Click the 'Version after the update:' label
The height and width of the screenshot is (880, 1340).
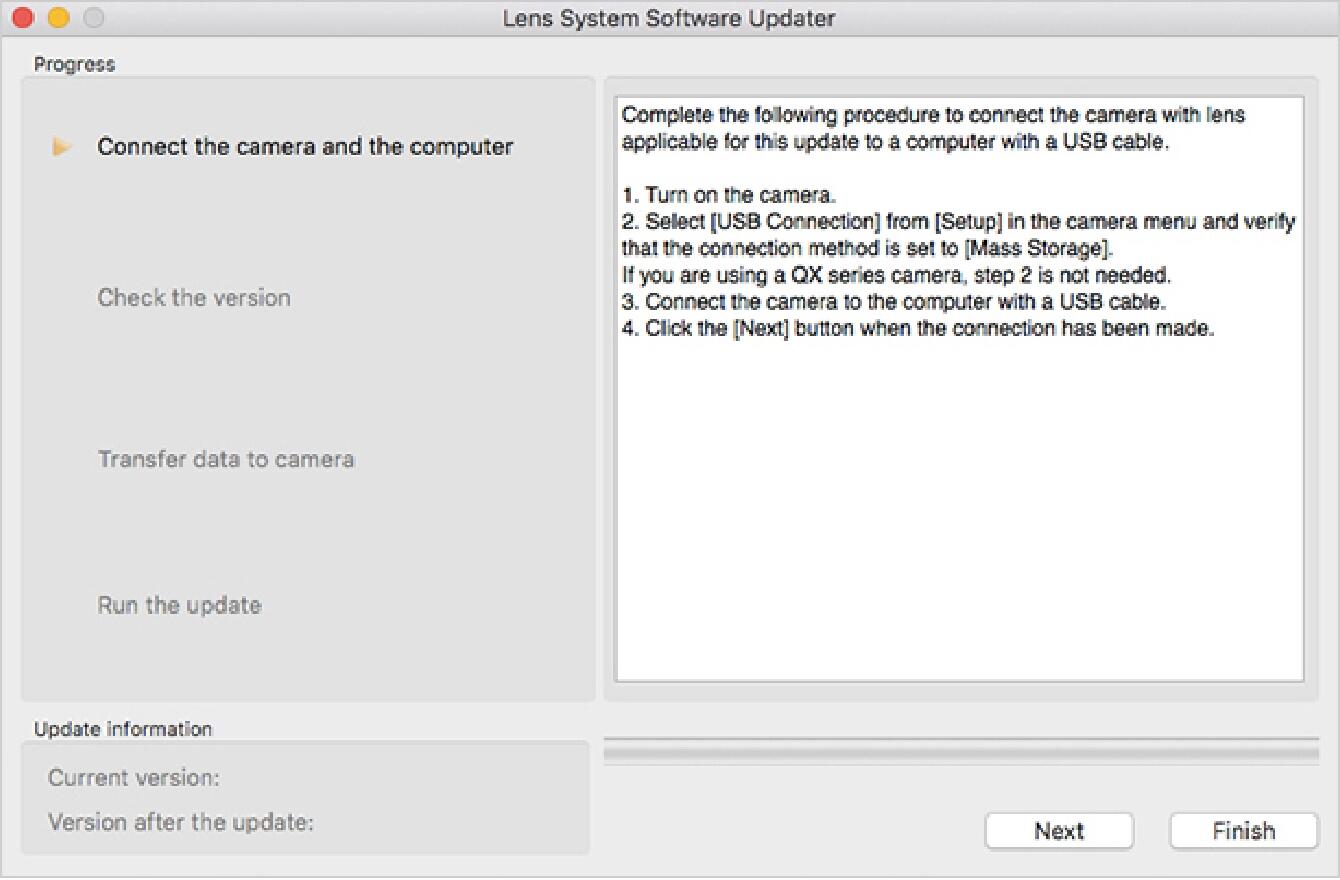(x=181, y=823)
